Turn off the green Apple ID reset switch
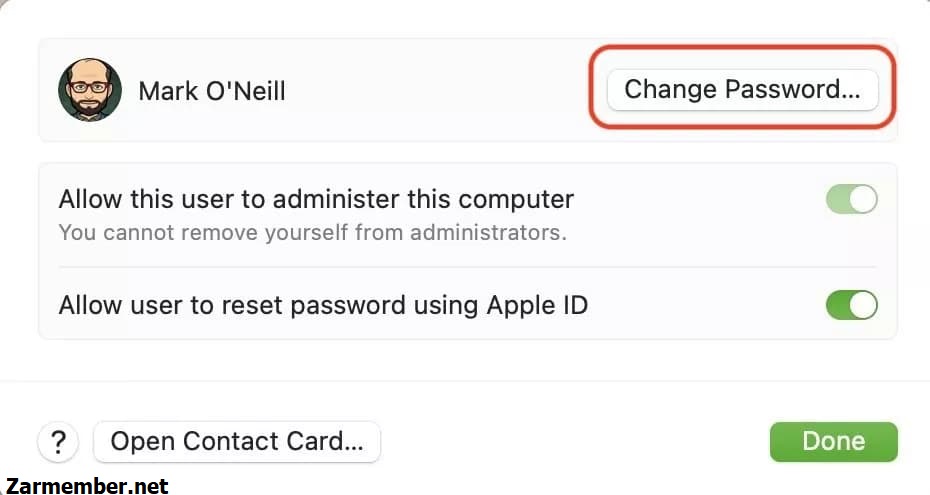This screenshot has height=495, width=930. pos(852,305)
